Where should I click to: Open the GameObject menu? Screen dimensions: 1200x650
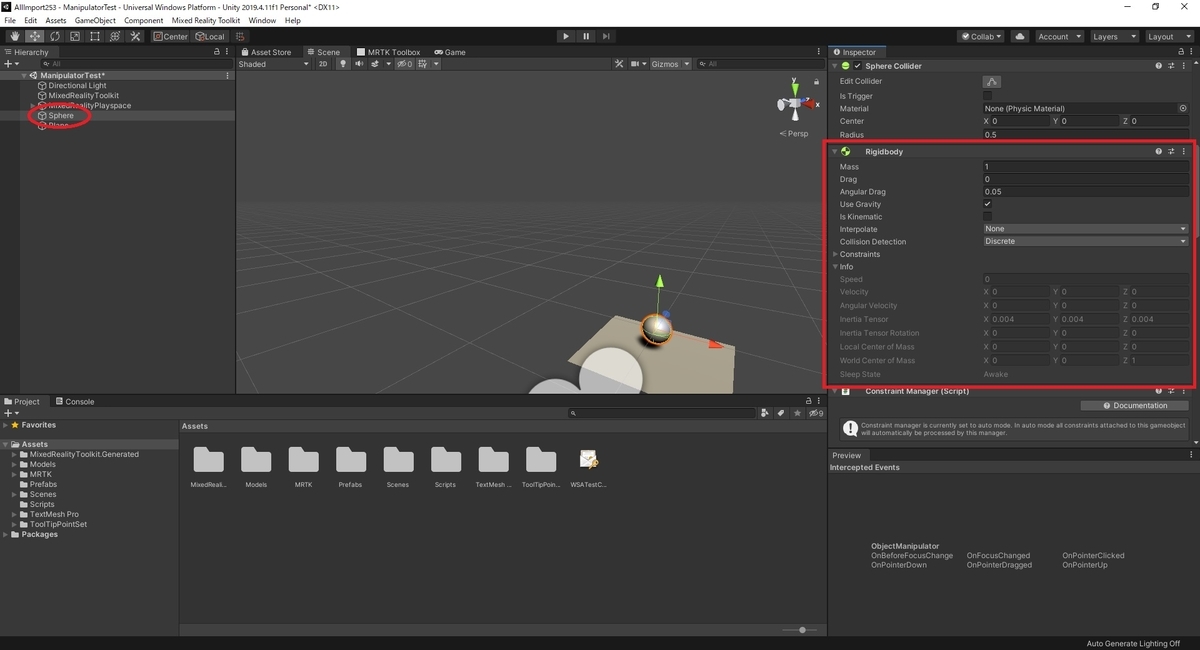[x=95, y=20]
